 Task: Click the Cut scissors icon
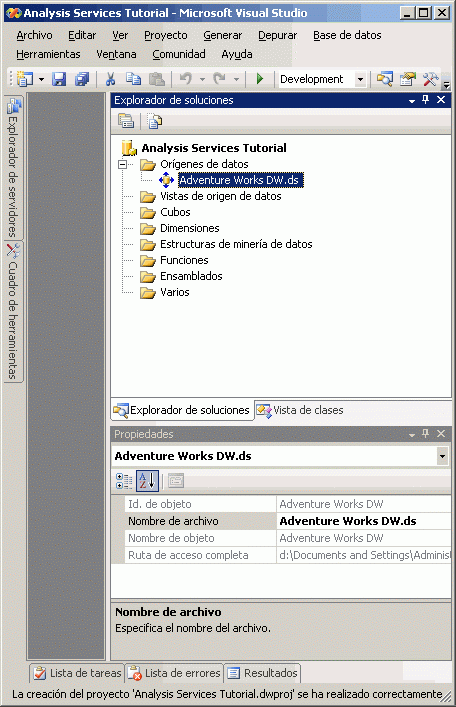[x=111, y=79]
